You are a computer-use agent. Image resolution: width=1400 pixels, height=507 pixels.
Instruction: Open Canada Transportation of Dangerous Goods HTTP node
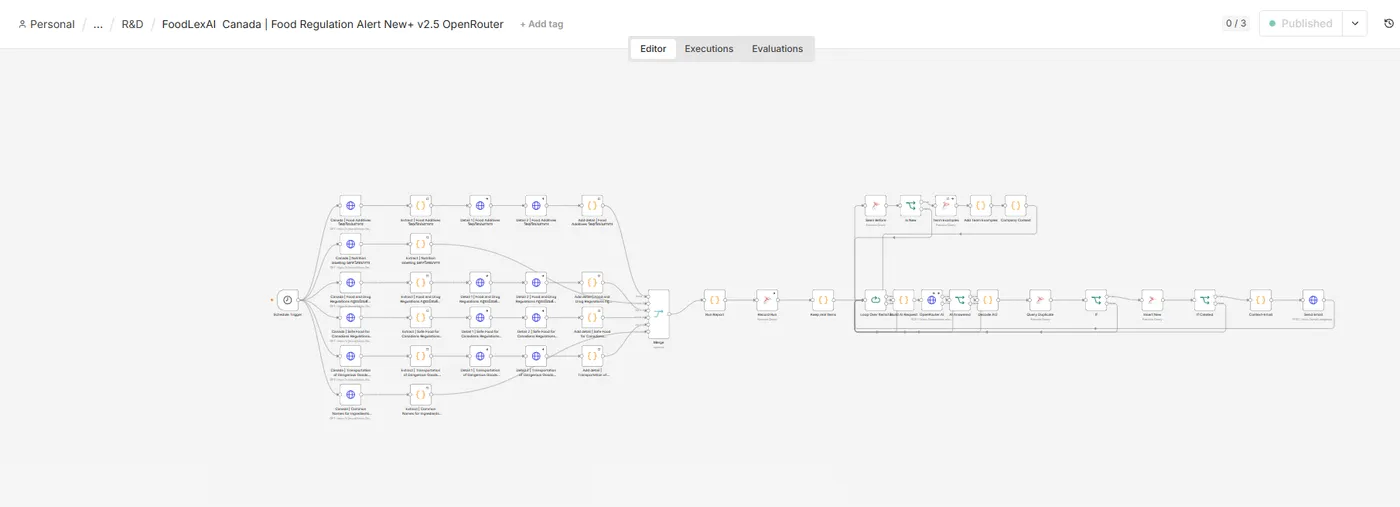pyautogui.click(x=350, y=356)
